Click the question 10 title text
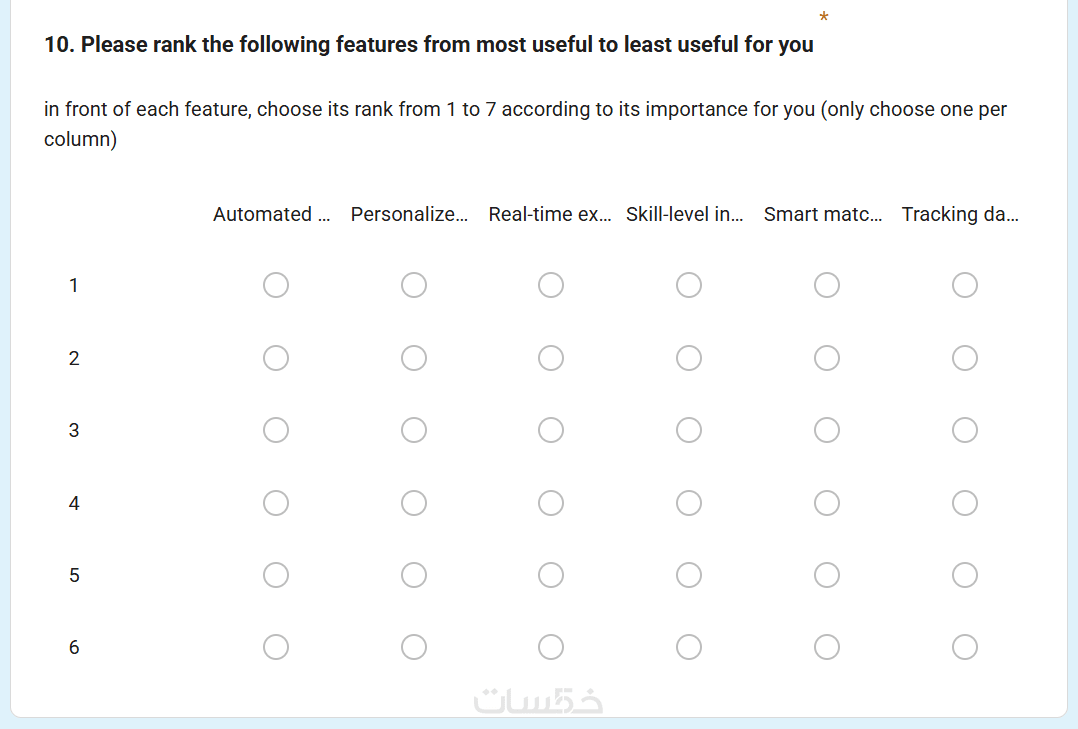This screenshot has width=1078, height=729. tap(429, 45)
